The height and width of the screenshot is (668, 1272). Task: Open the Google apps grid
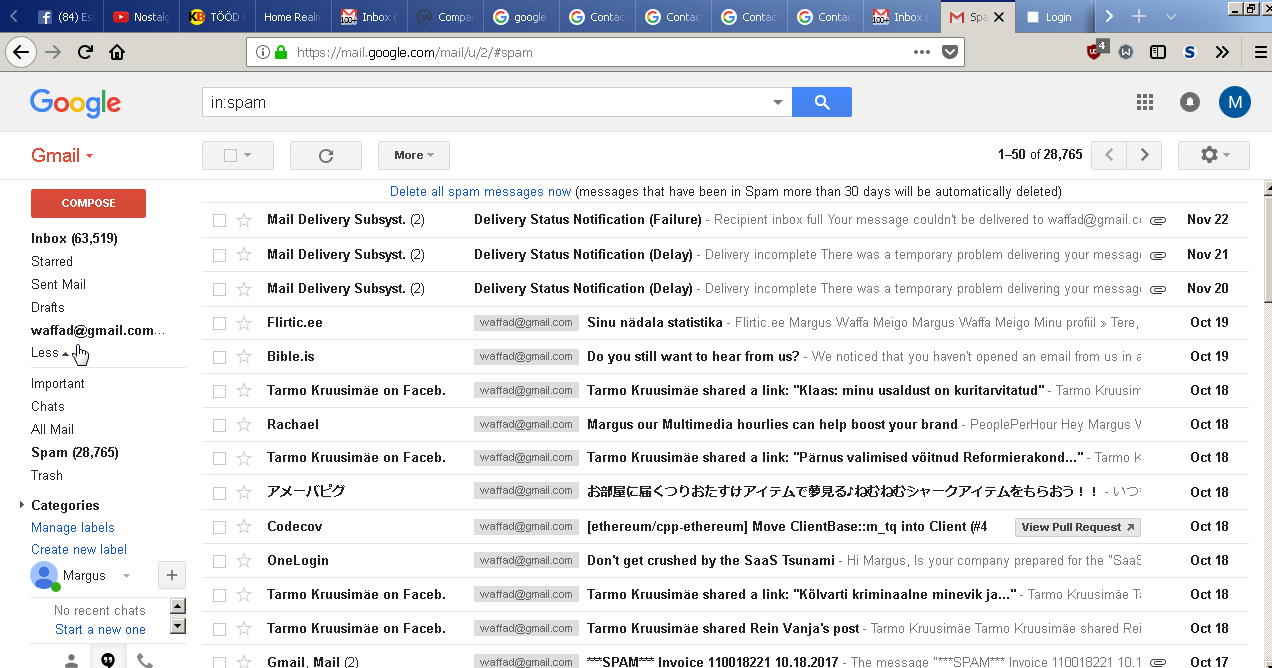tap(1145, 102)
